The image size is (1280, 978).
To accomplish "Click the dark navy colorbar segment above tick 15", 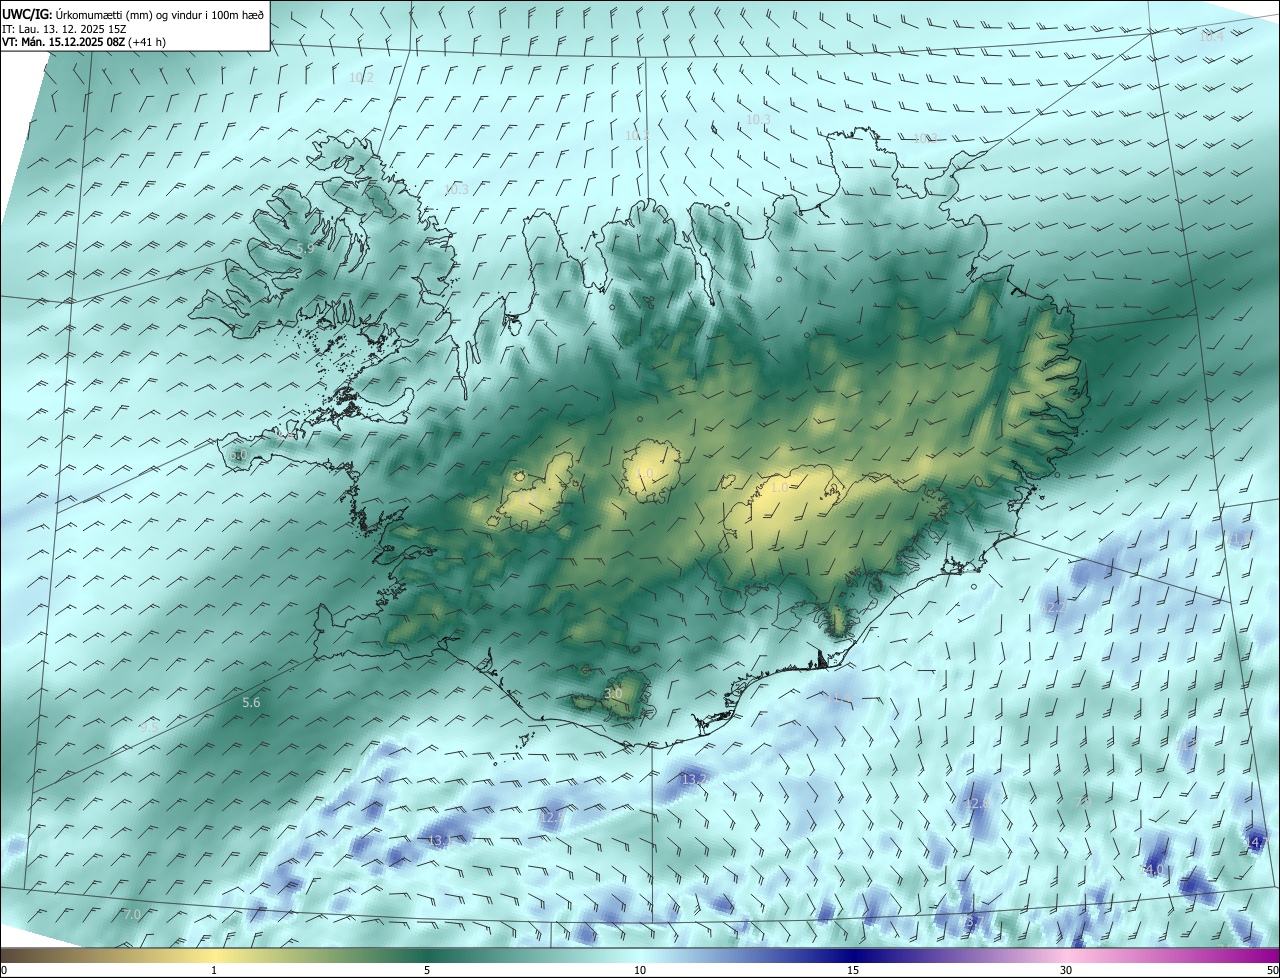I will coord(853,955).
